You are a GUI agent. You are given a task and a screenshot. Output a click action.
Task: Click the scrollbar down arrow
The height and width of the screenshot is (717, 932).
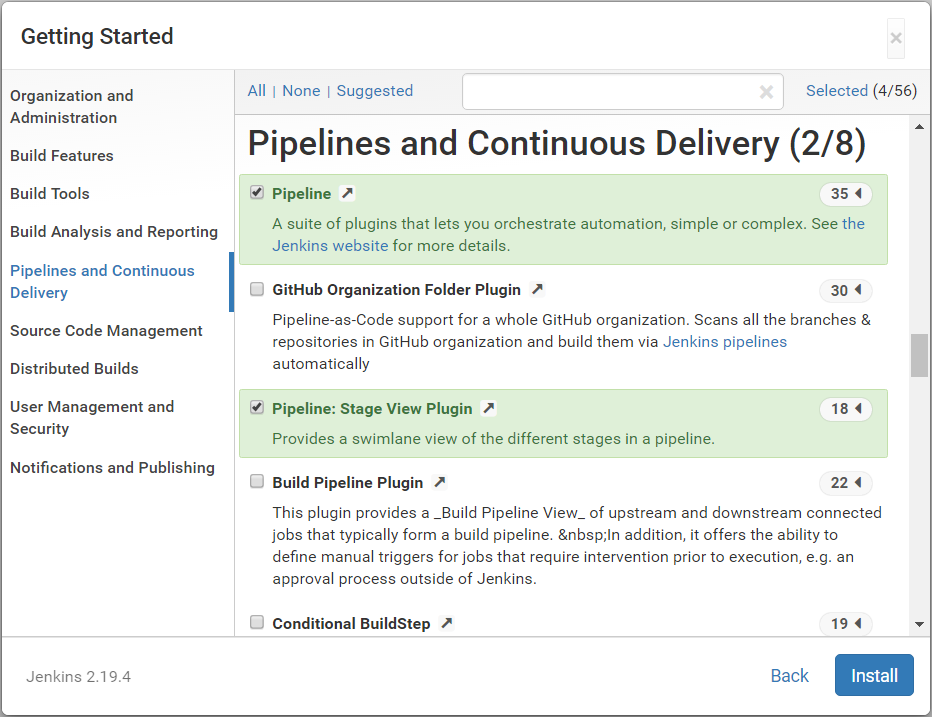tap(919, 624)
